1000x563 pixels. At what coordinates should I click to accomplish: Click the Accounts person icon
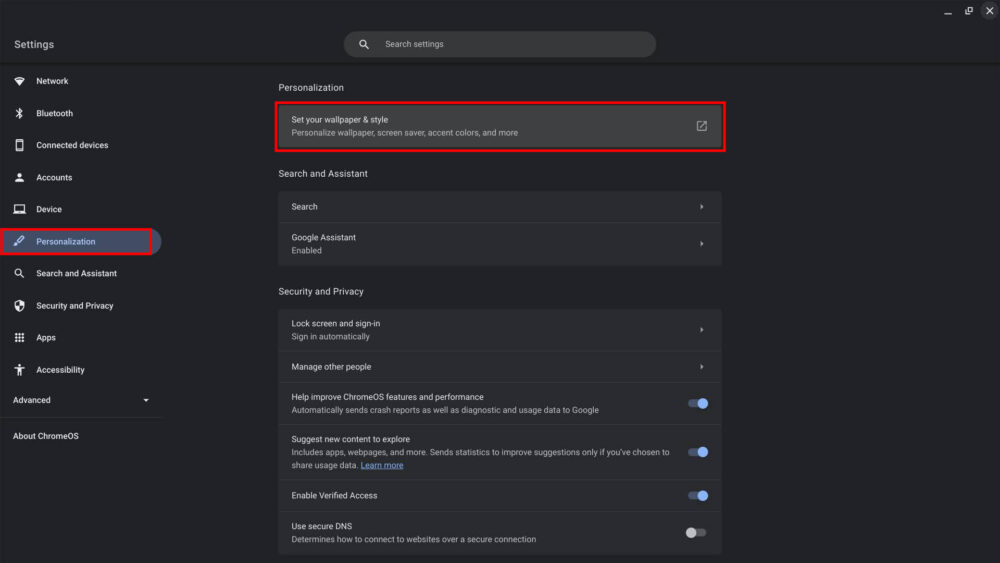[x=19, y=177]
